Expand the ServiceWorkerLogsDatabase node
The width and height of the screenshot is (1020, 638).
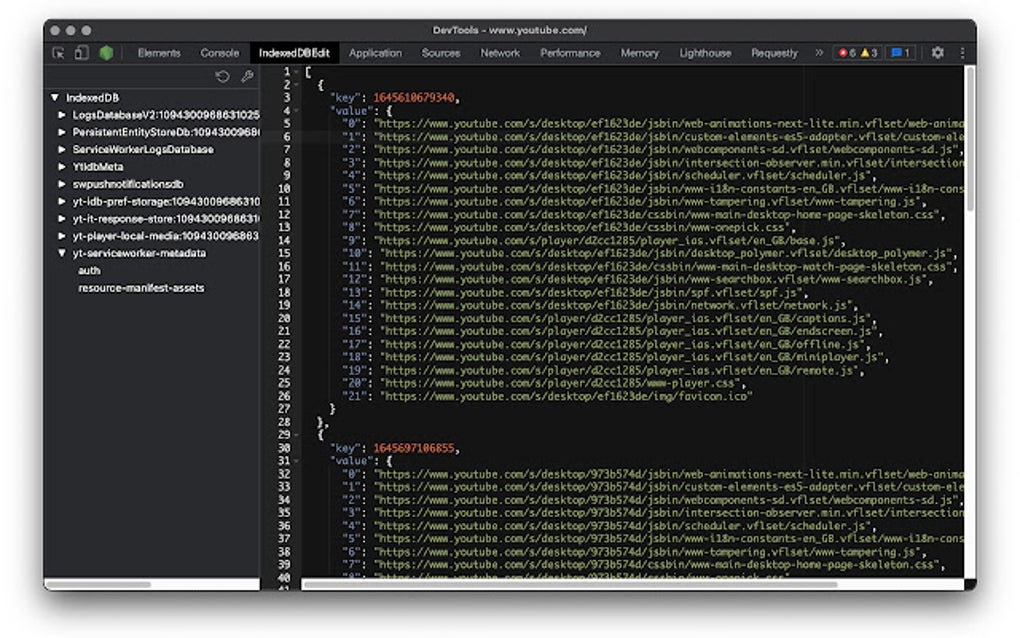(62, 150)
